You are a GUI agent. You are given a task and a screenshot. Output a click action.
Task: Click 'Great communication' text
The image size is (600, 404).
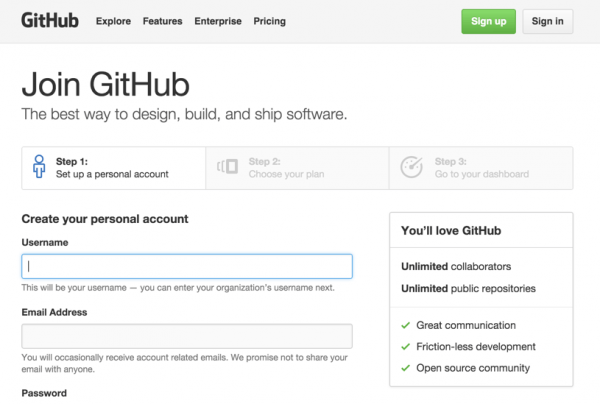466,326
